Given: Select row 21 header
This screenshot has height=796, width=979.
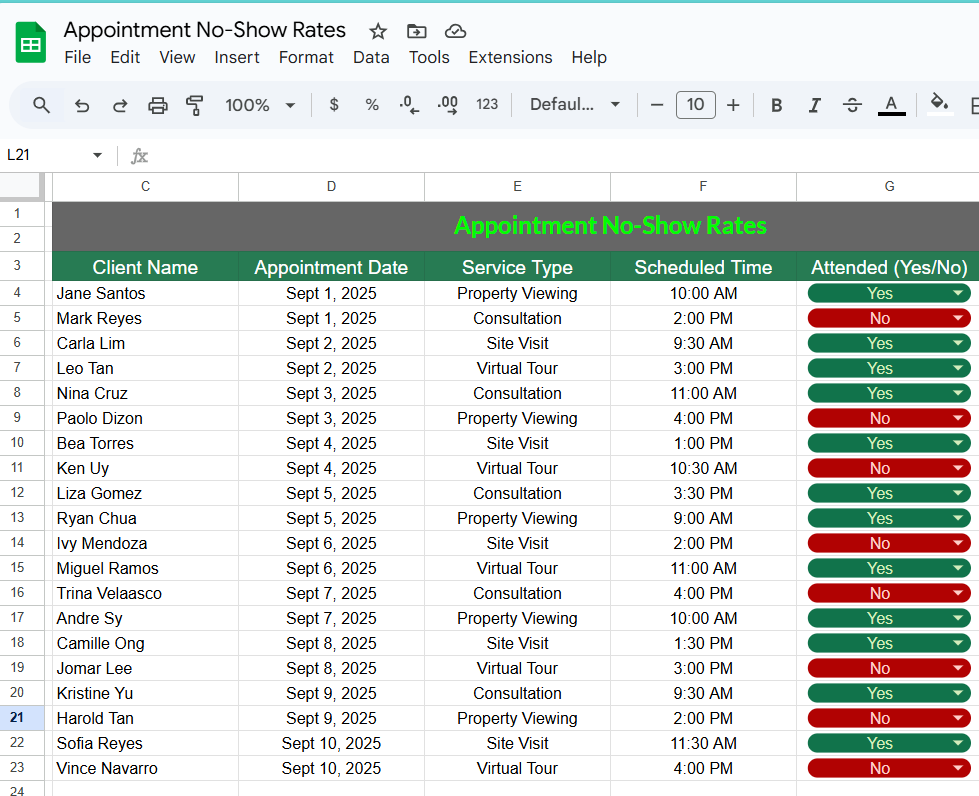Looking at the screenshot, I should pyautogui.click(x=22, y=718).
